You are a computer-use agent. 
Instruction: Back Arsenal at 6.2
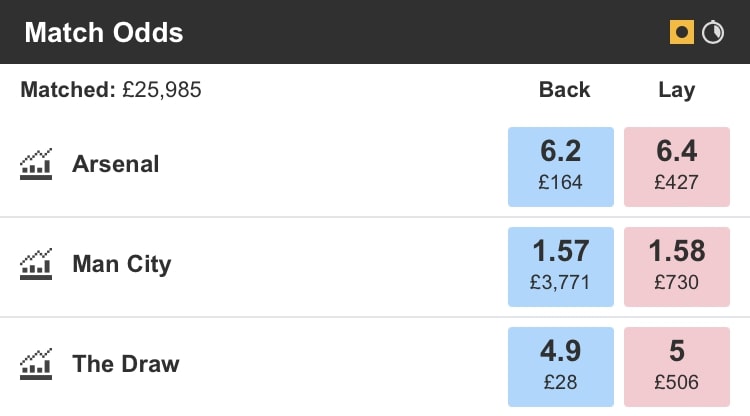[560, 164]
